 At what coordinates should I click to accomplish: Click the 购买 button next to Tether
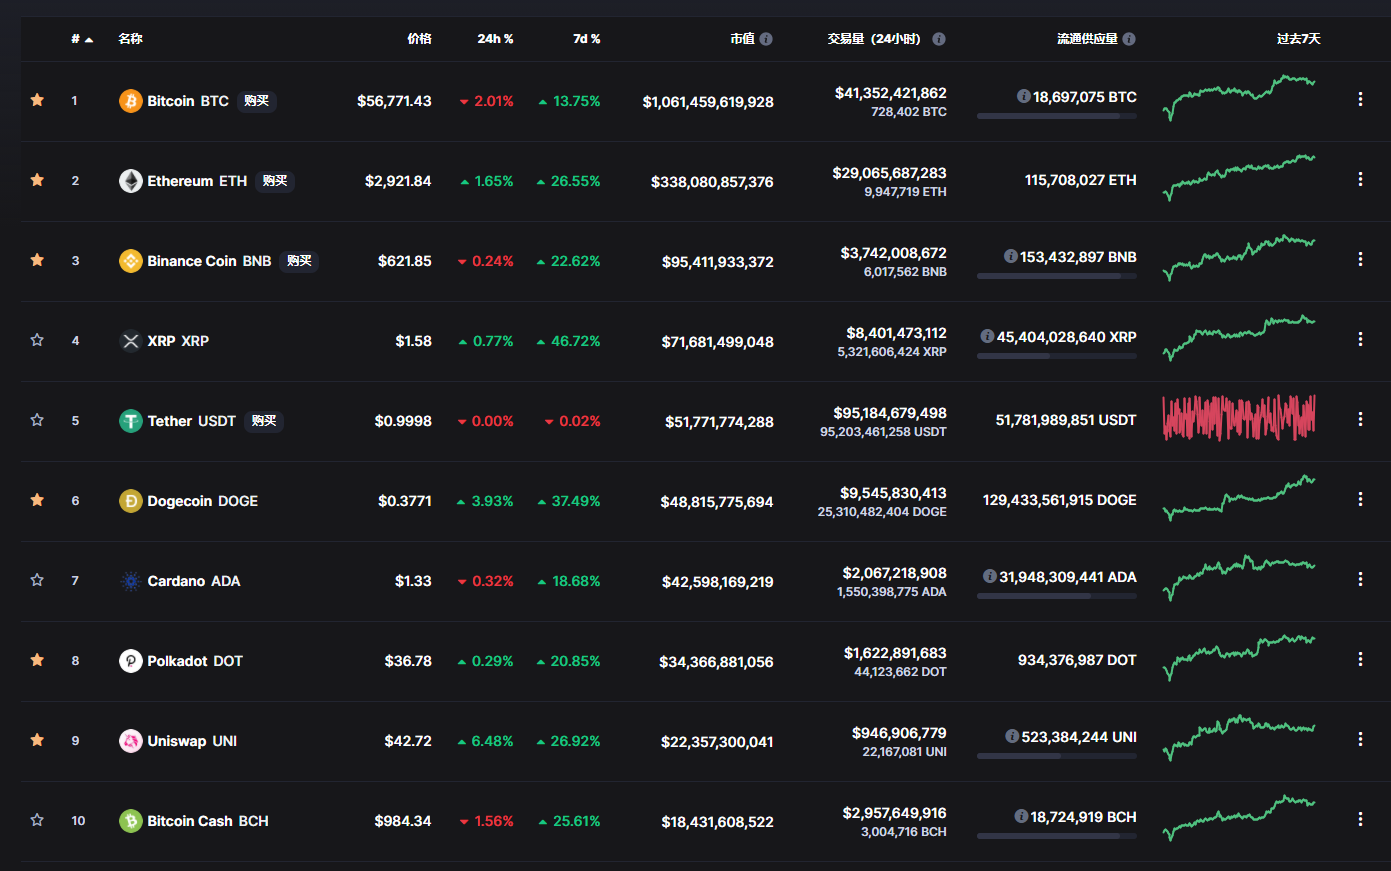tap(264, 421)
